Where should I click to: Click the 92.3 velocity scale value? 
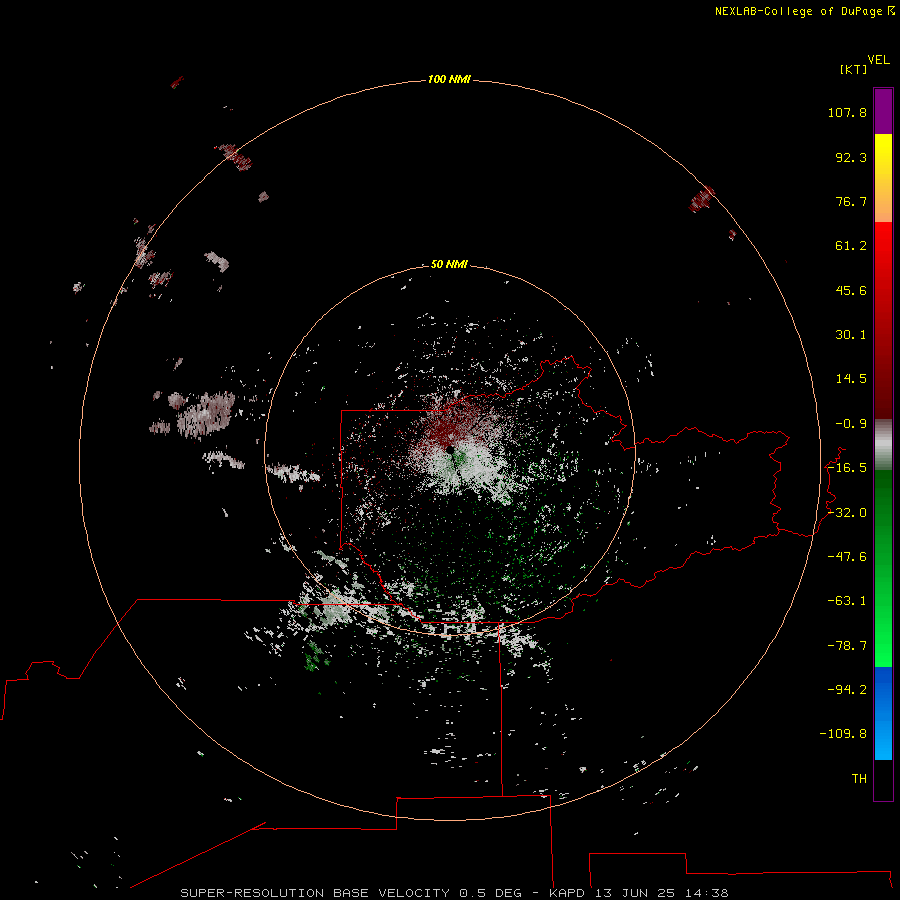coord(851,157)
